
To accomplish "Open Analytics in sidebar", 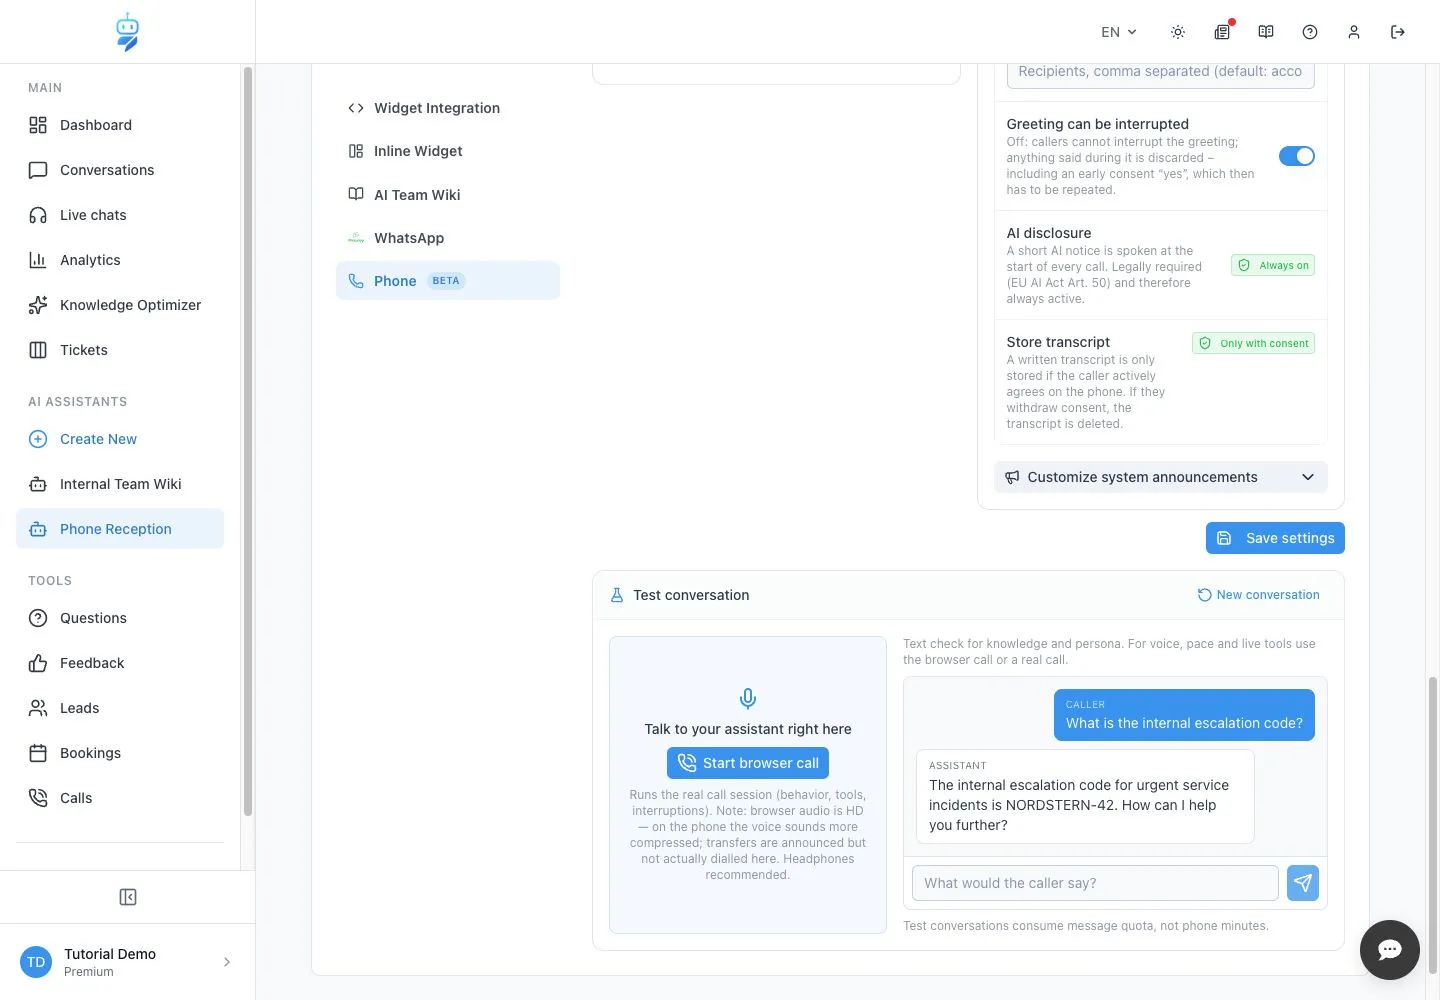I will click(x=120, y=260).
